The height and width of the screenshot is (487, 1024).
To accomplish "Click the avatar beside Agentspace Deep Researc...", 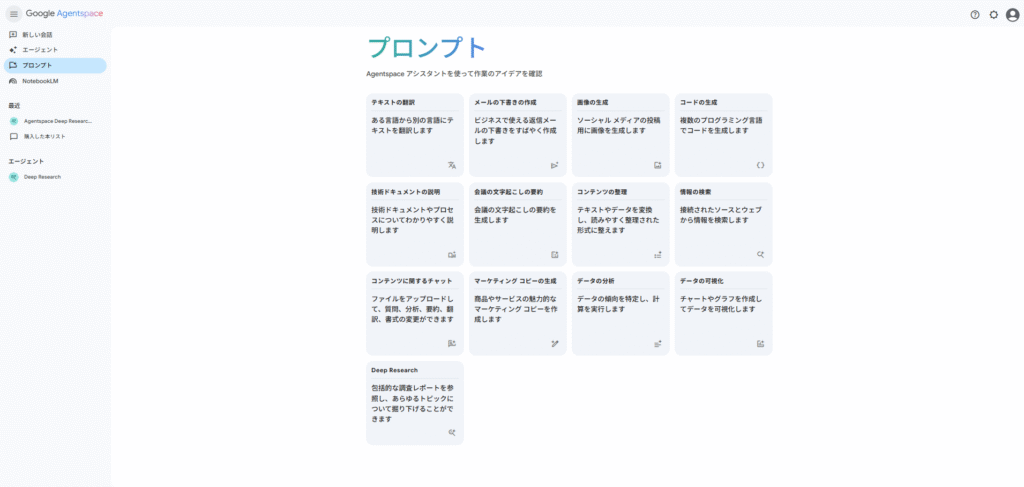I will 13,121.
